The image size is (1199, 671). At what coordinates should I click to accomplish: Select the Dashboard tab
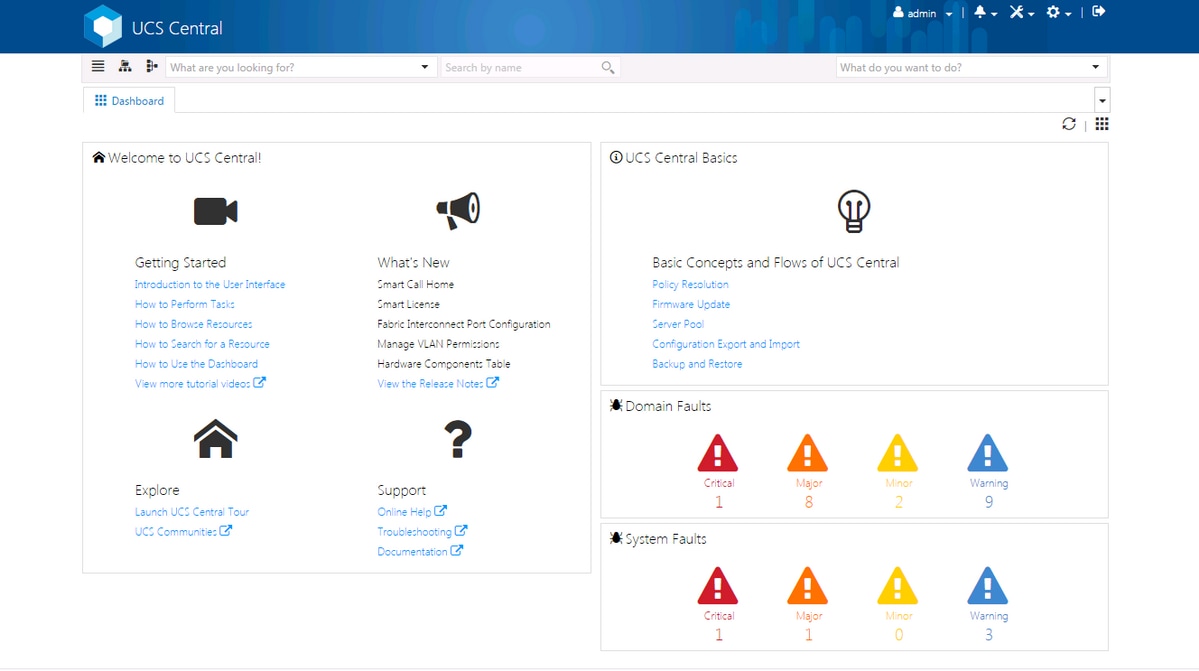point(129,101)
